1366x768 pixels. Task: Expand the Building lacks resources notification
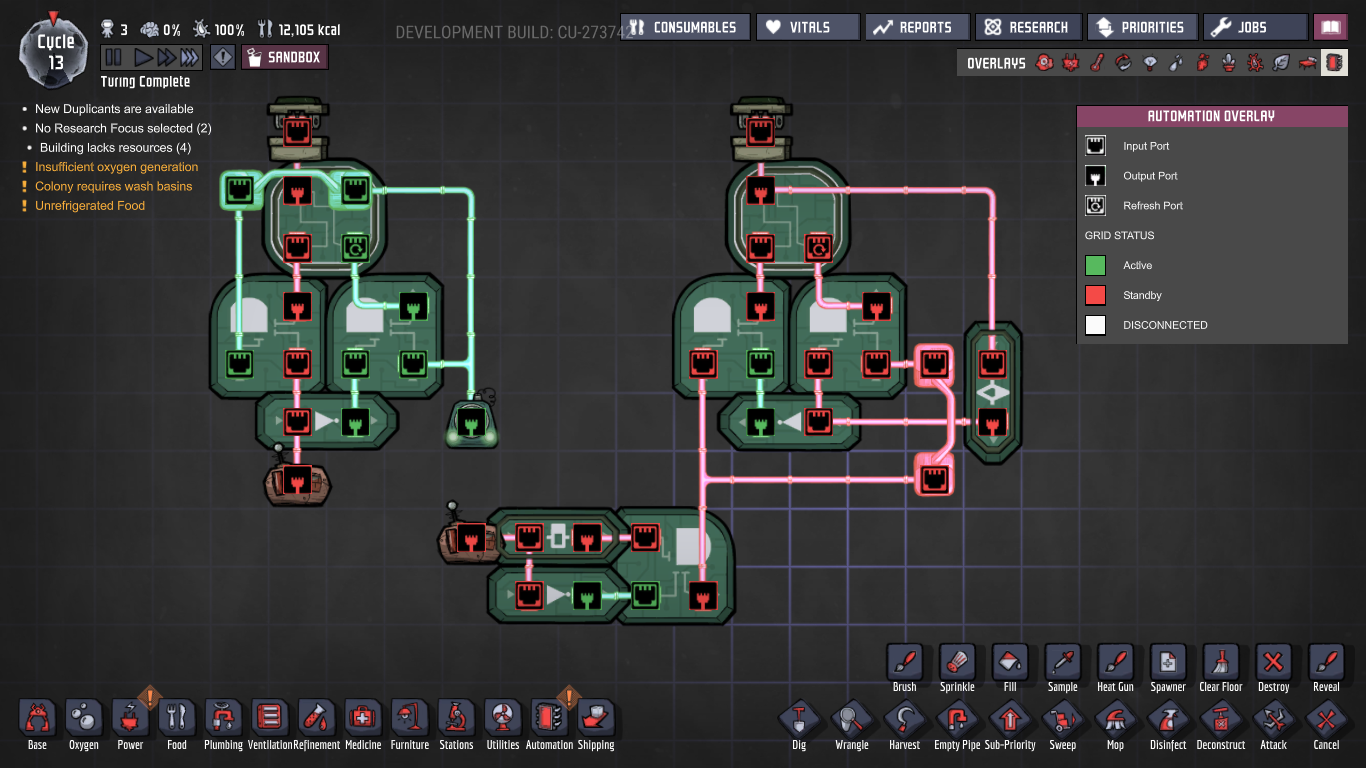[x=115, y=147]
